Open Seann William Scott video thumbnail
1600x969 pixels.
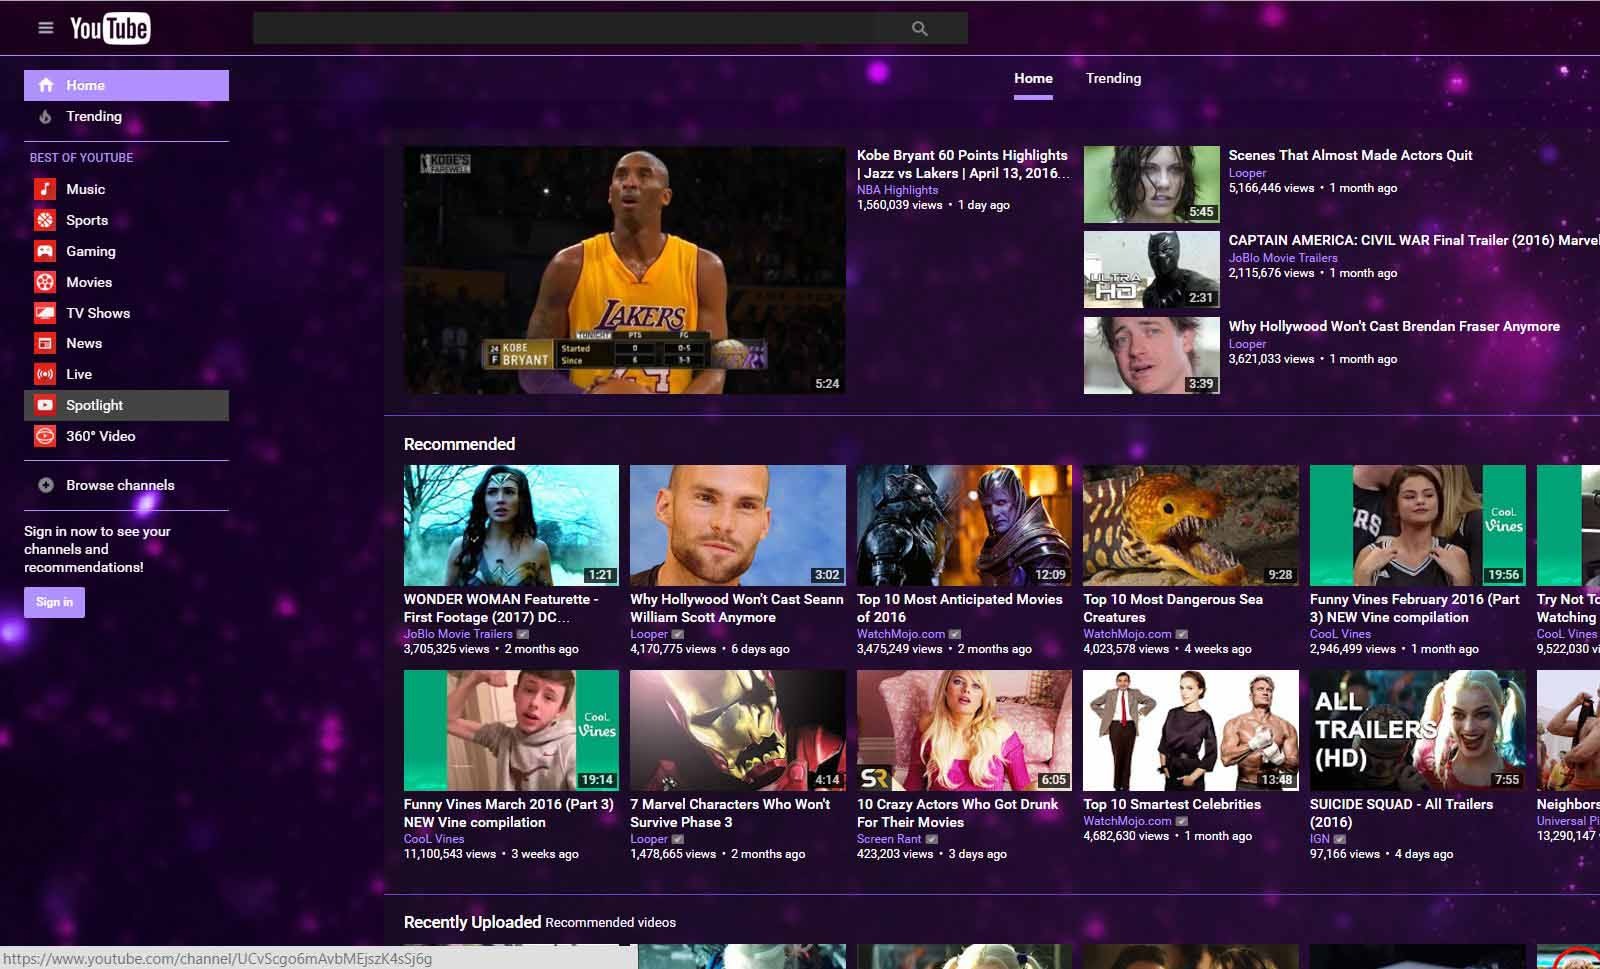tap(738, 525)
